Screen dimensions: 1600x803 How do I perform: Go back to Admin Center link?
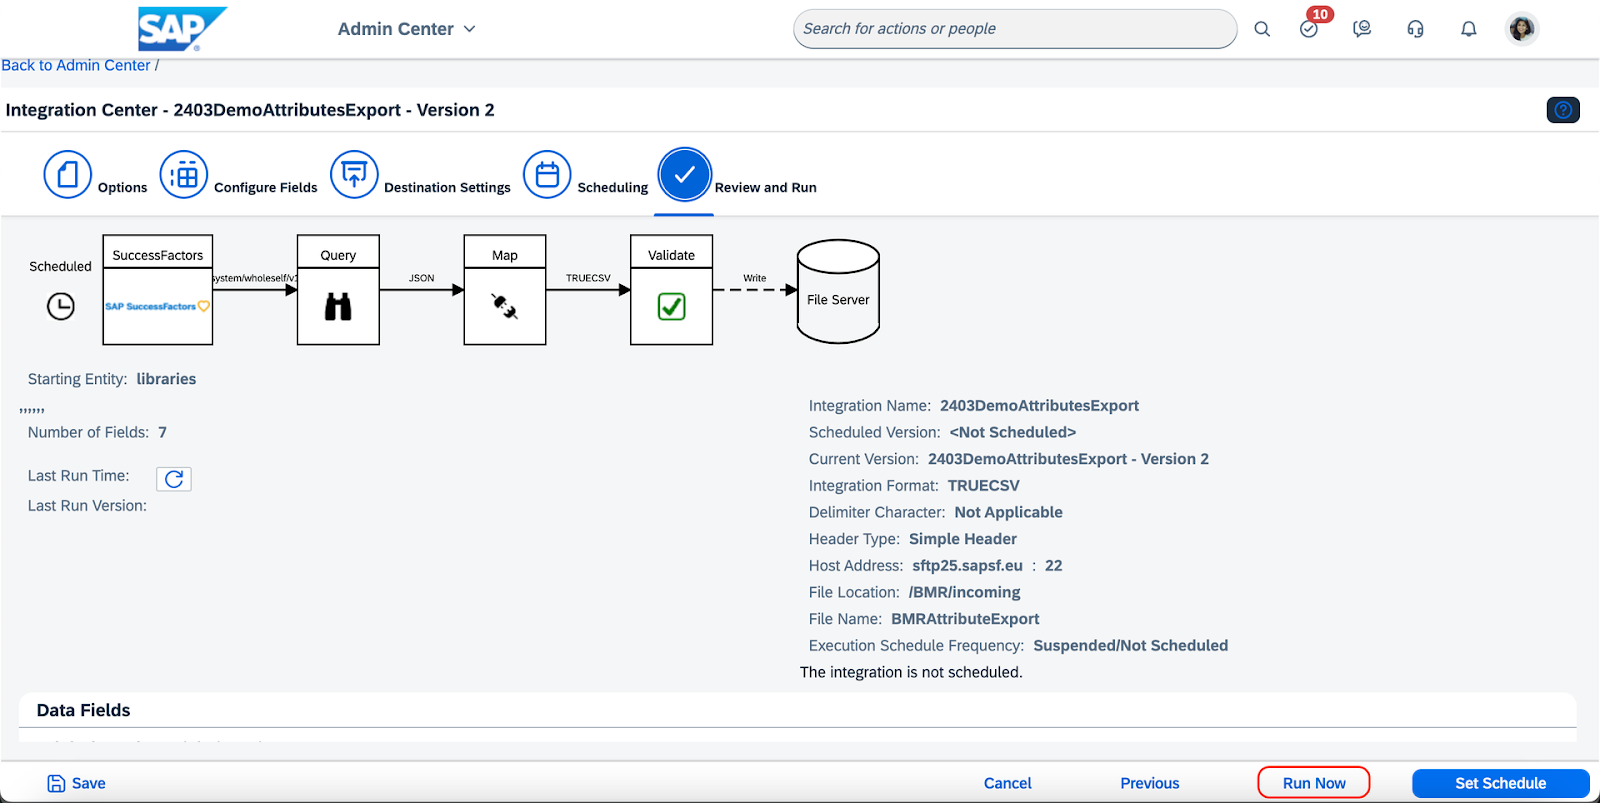pyautogui.click(x=76, y=65)
